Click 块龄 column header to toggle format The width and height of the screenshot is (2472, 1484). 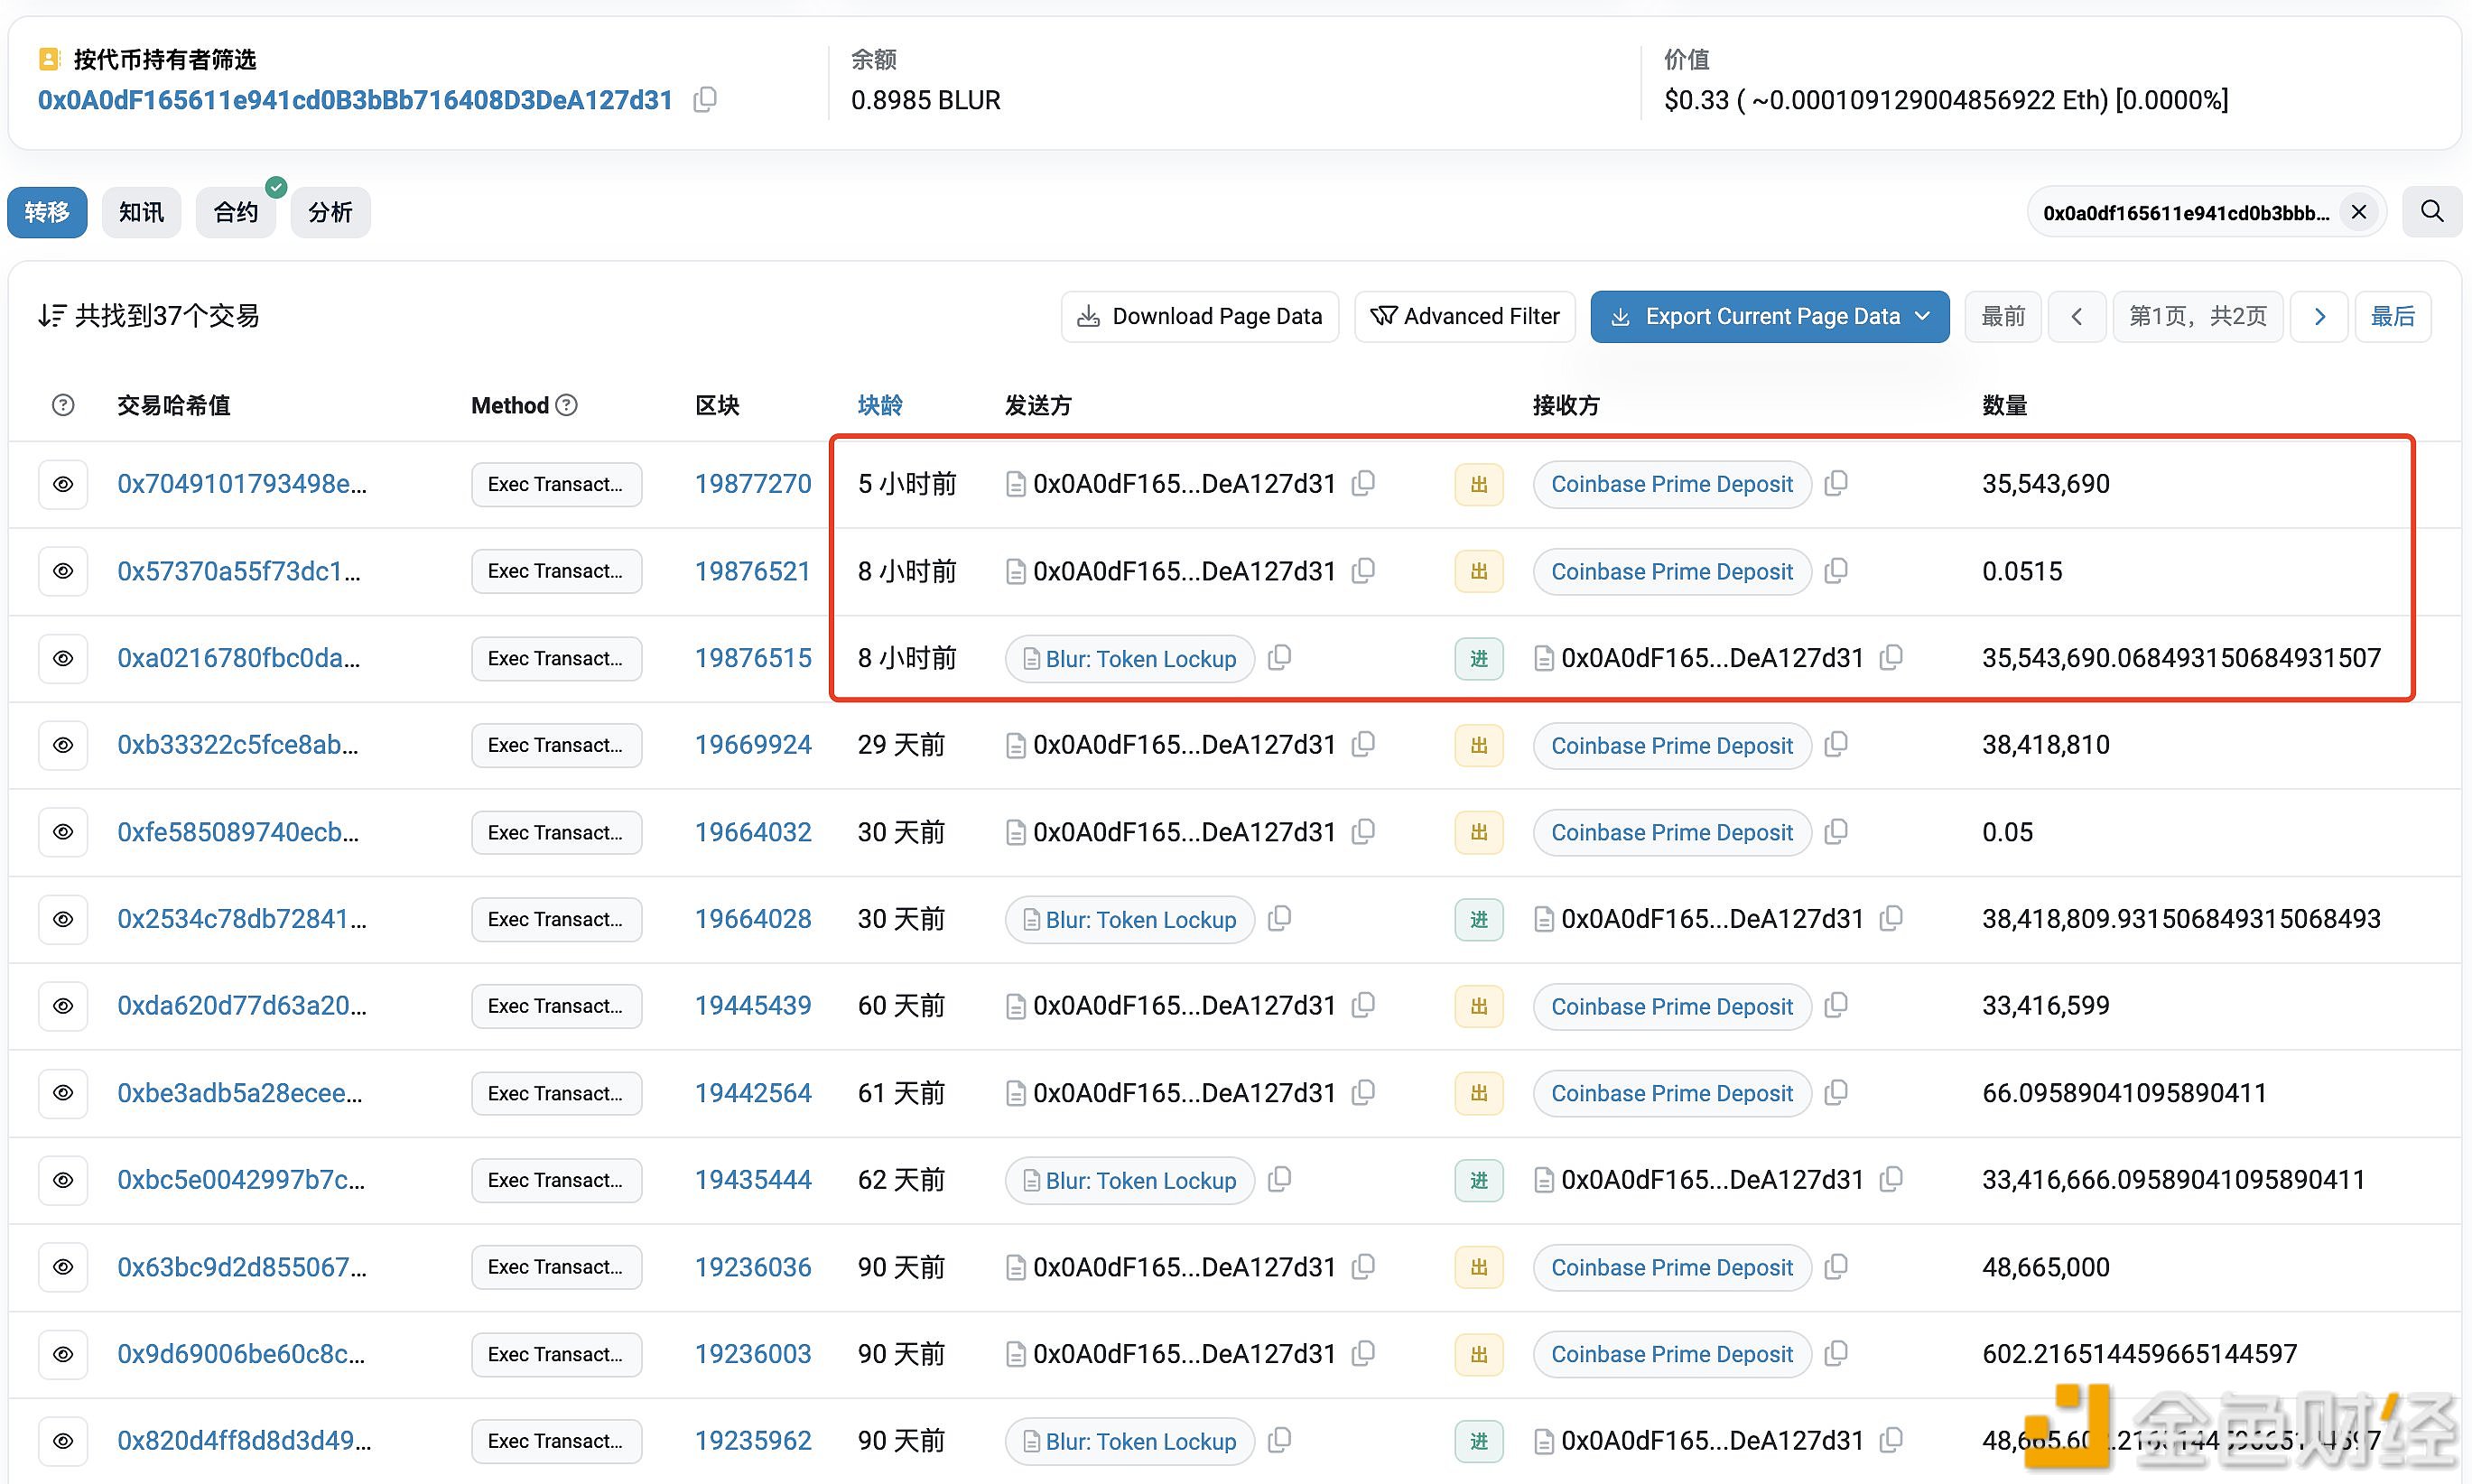[x=880, y=405]
